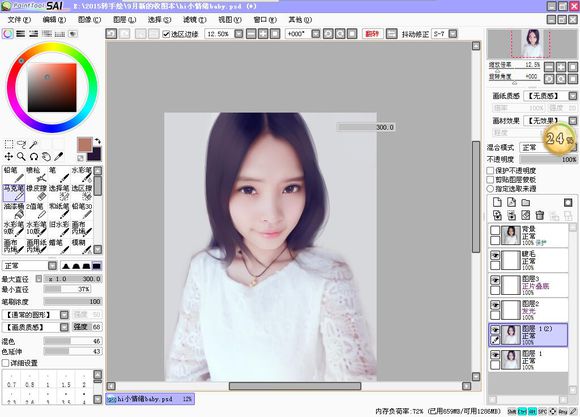
Task: Click the 翻转 flip button
Action: [372, 34]
